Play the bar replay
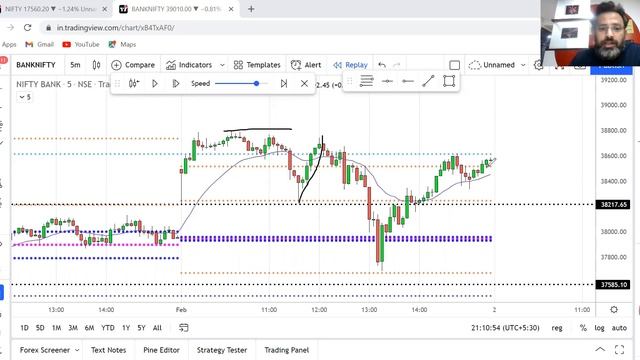 point(155,84)
